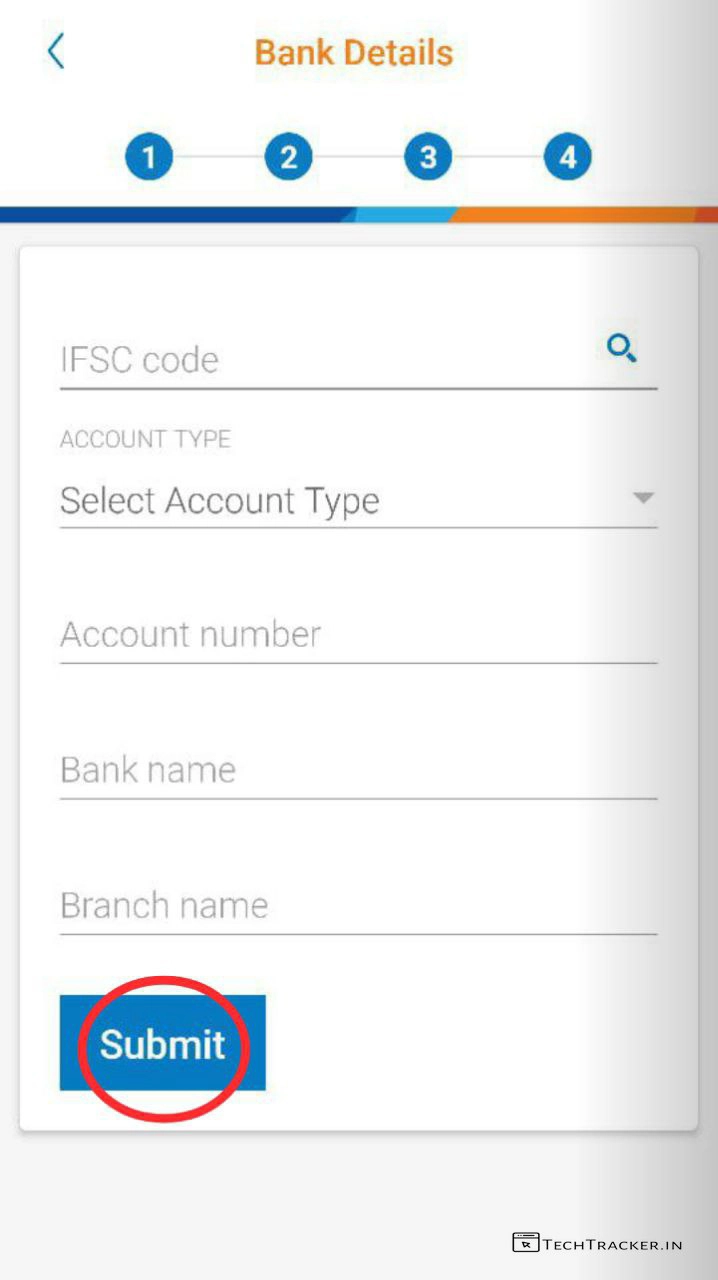Jump to step 1 circle

tap(149, 157)
